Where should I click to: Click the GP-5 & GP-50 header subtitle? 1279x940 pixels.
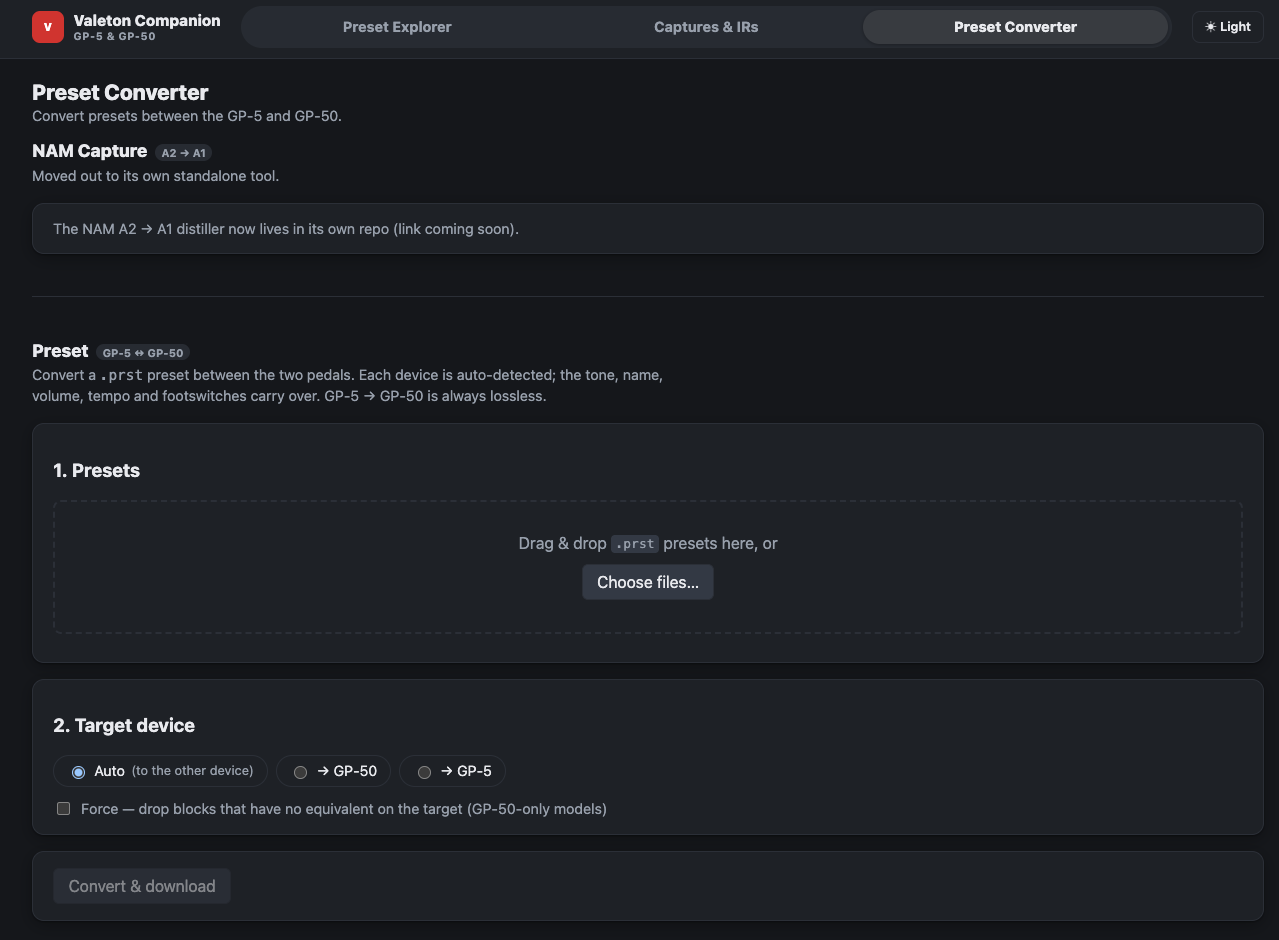(114, 37)
